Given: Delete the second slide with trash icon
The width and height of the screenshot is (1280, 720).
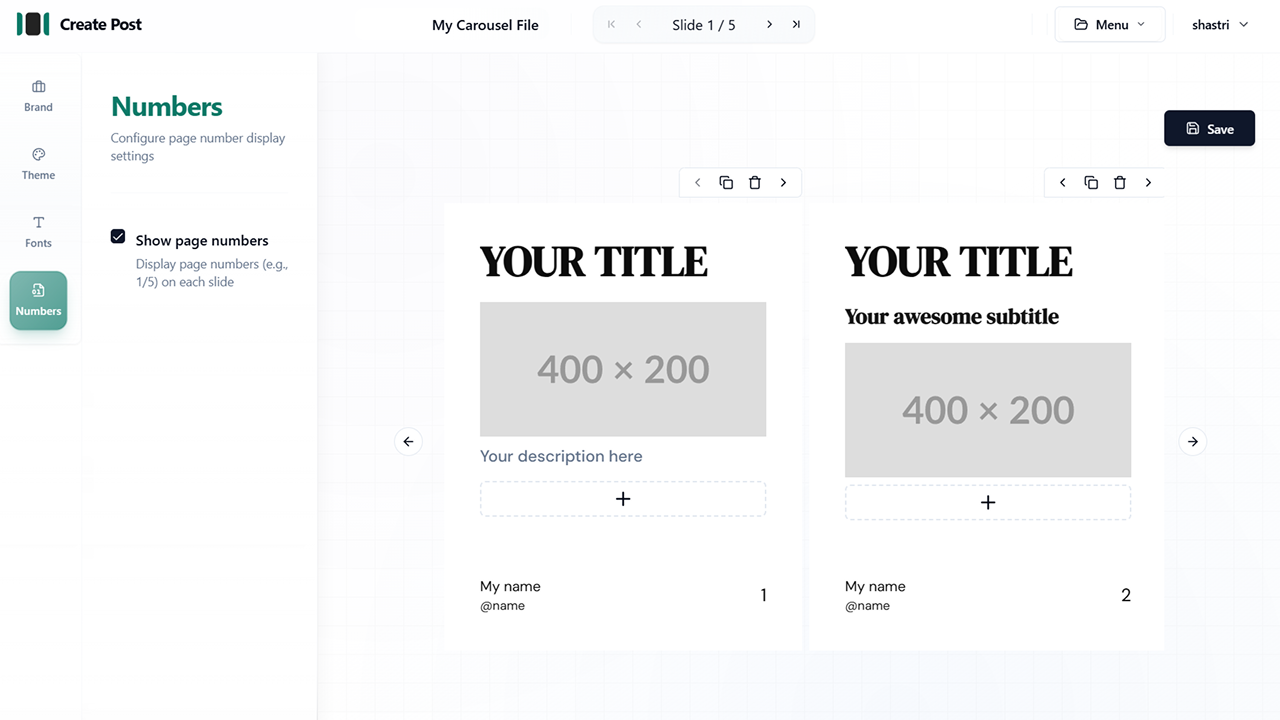Looking at the screenshot, I should 1120,183.
